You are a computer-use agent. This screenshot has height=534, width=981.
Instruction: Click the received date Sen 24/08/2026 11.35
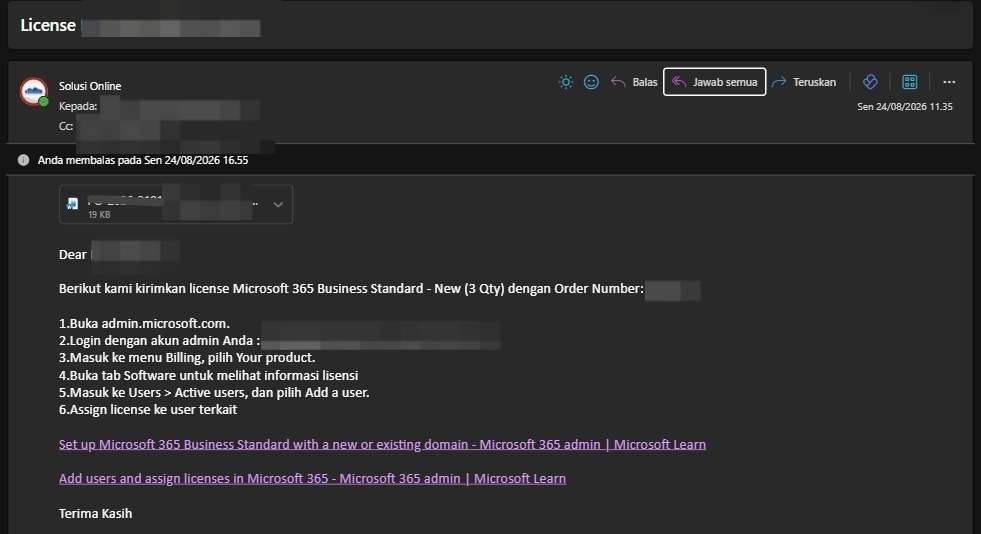tap(905, 107)
